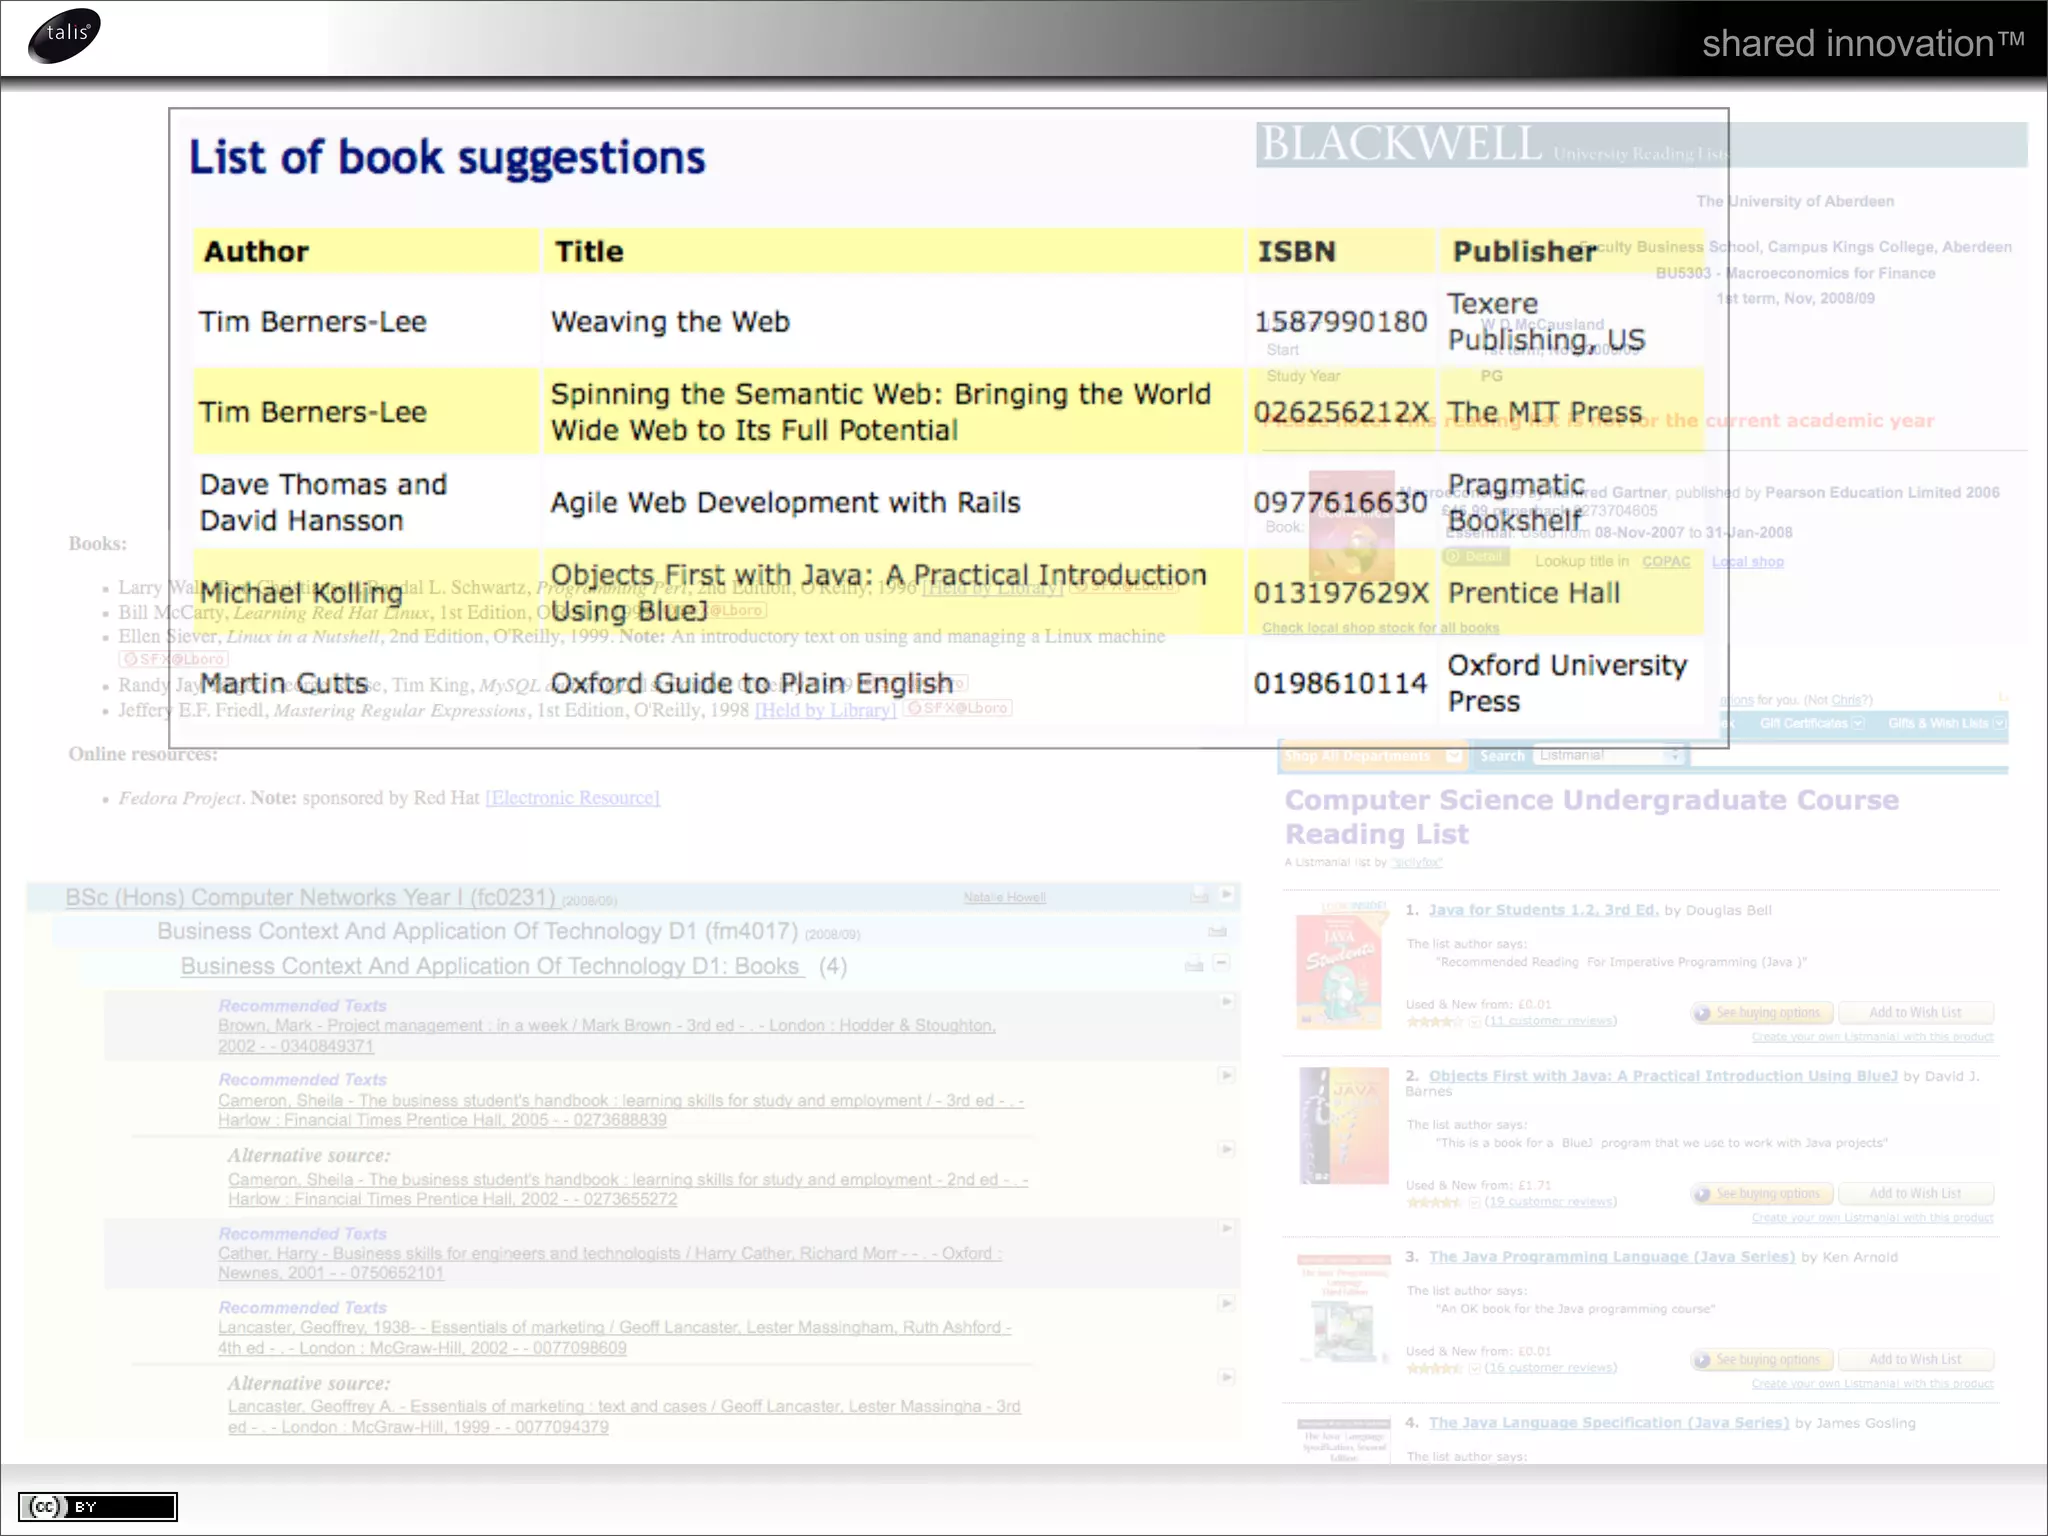Viewport: 2048px width, 1536px height.
Task: Open 'Objects First with Java' Listmania link
Action: click(1663, 1076)
